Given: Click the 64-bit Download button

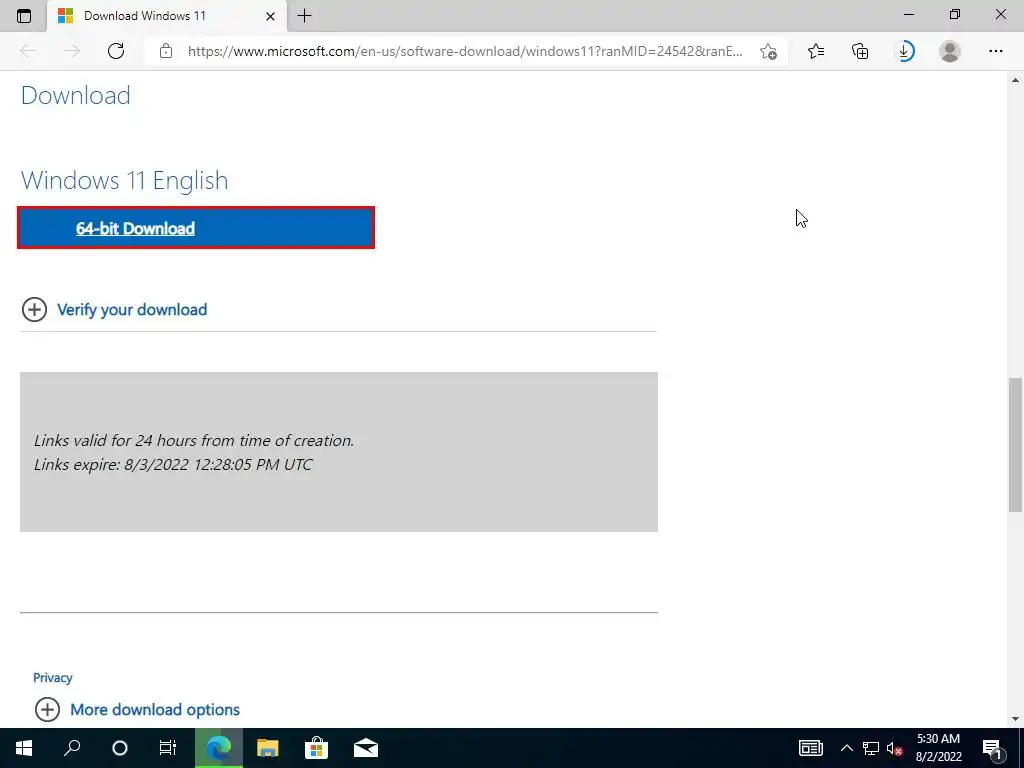Looking at the screenshot, I should click(196, 228).
